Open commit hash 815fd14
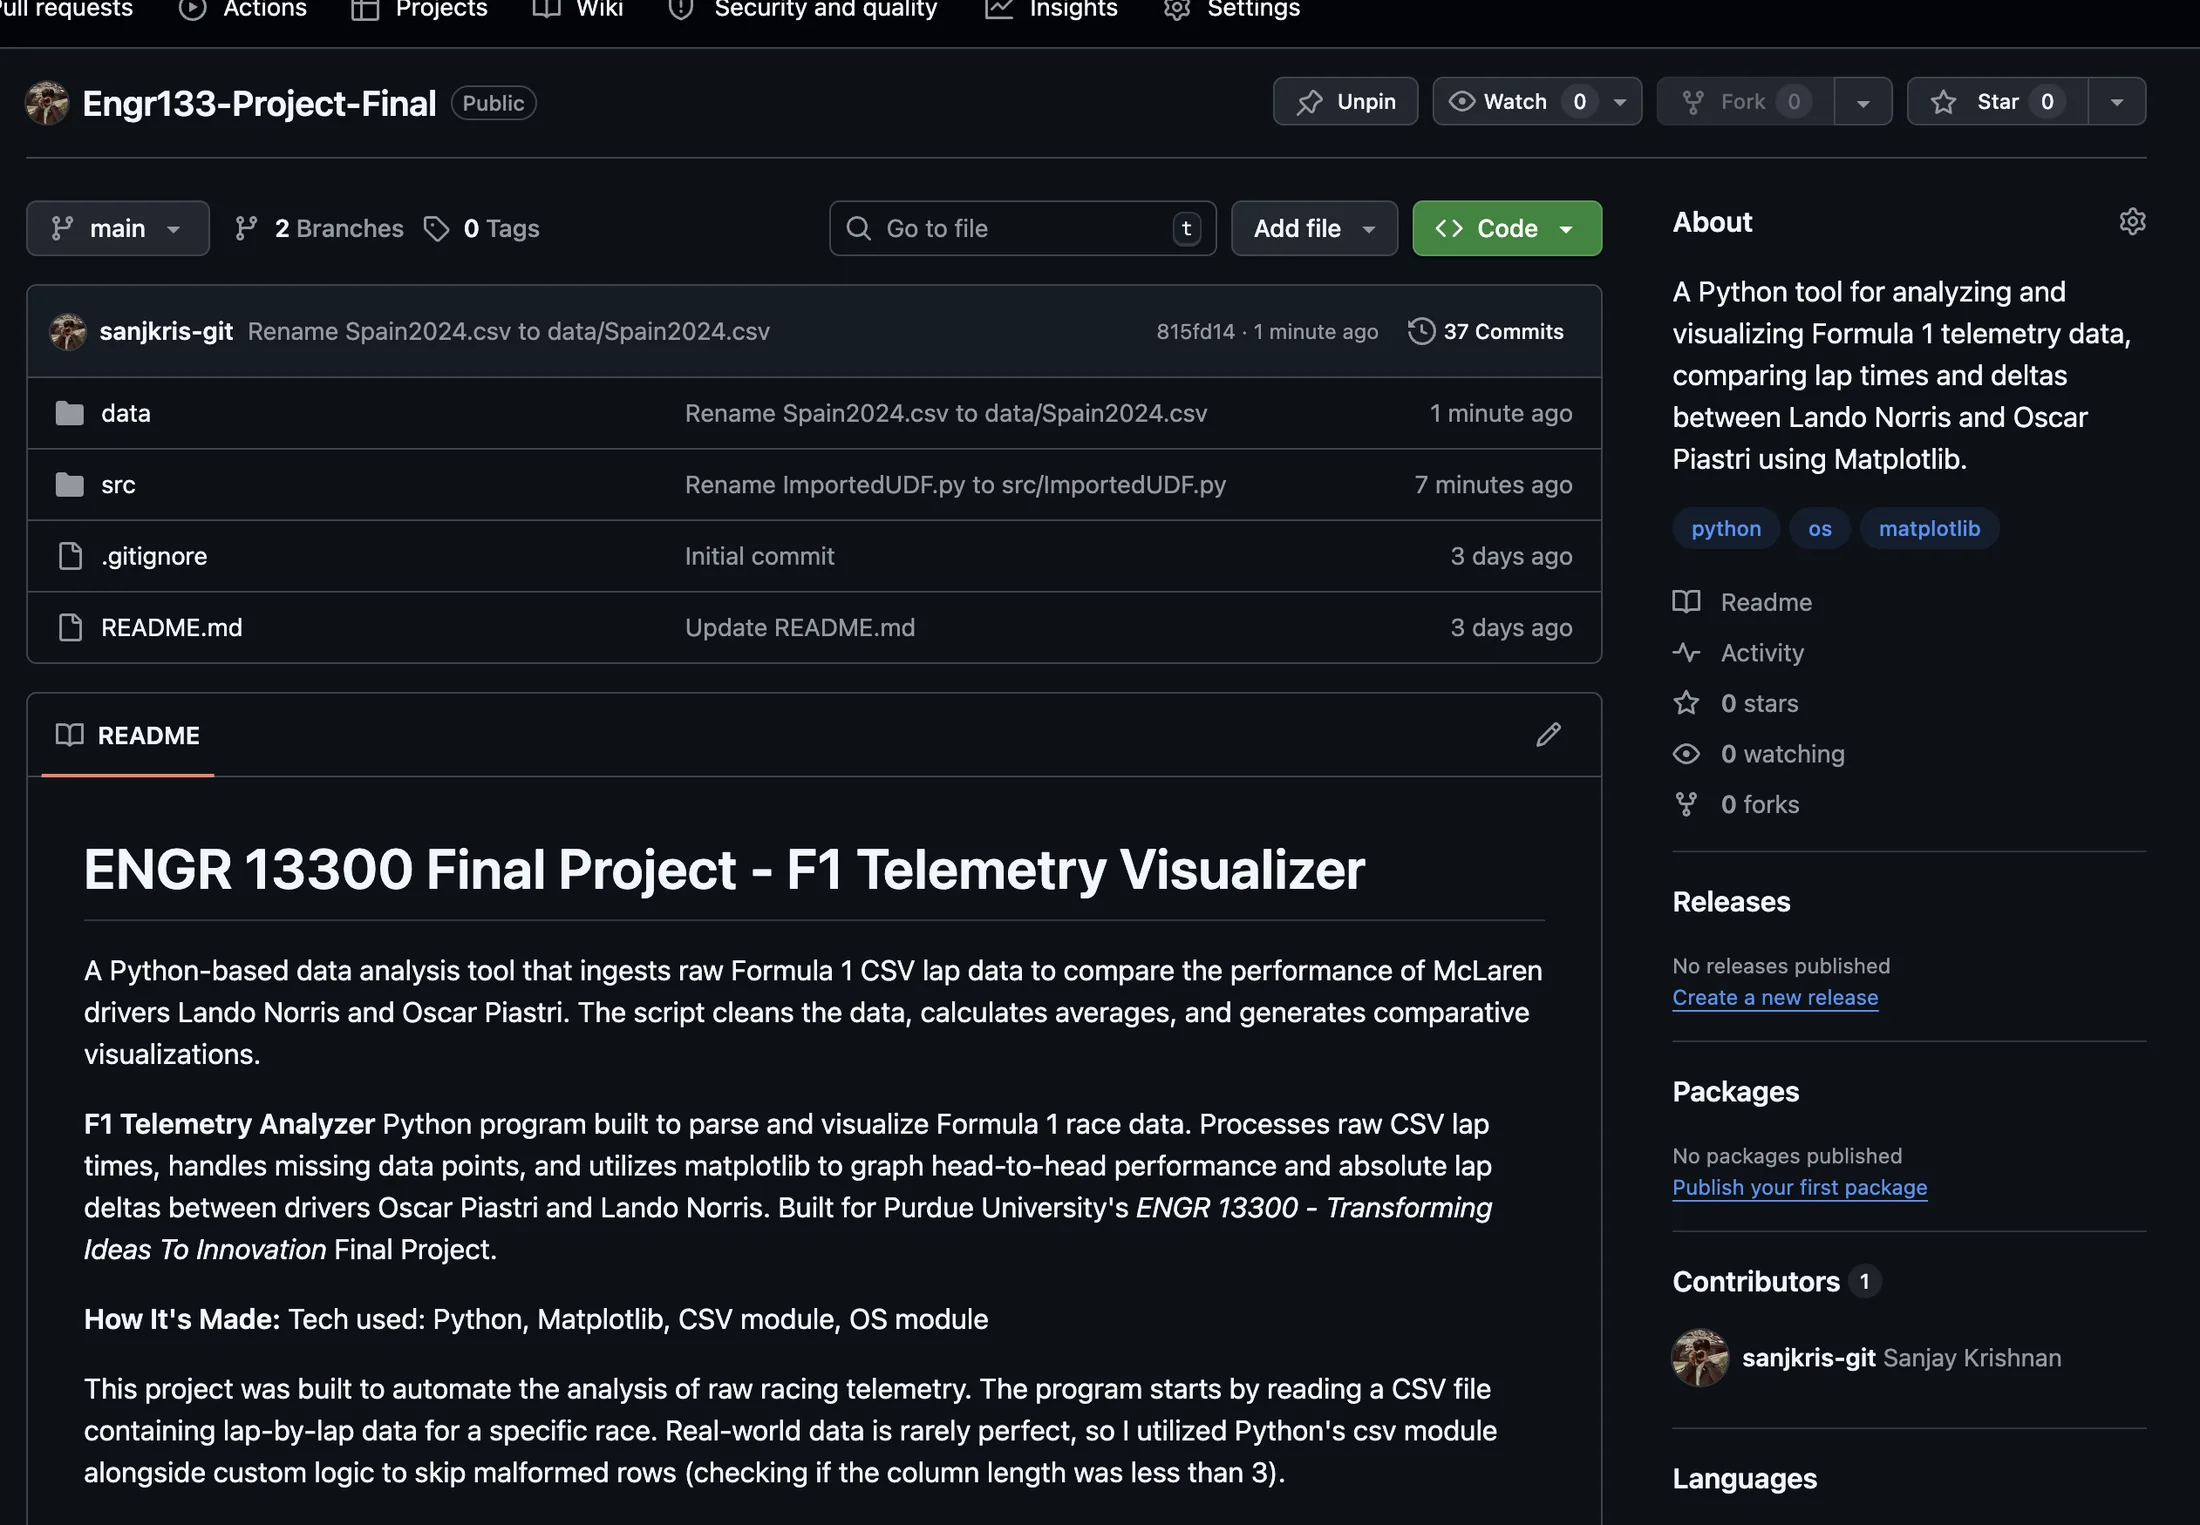The height and width of the screenshot is (1525, 2200). point(1195,332)
